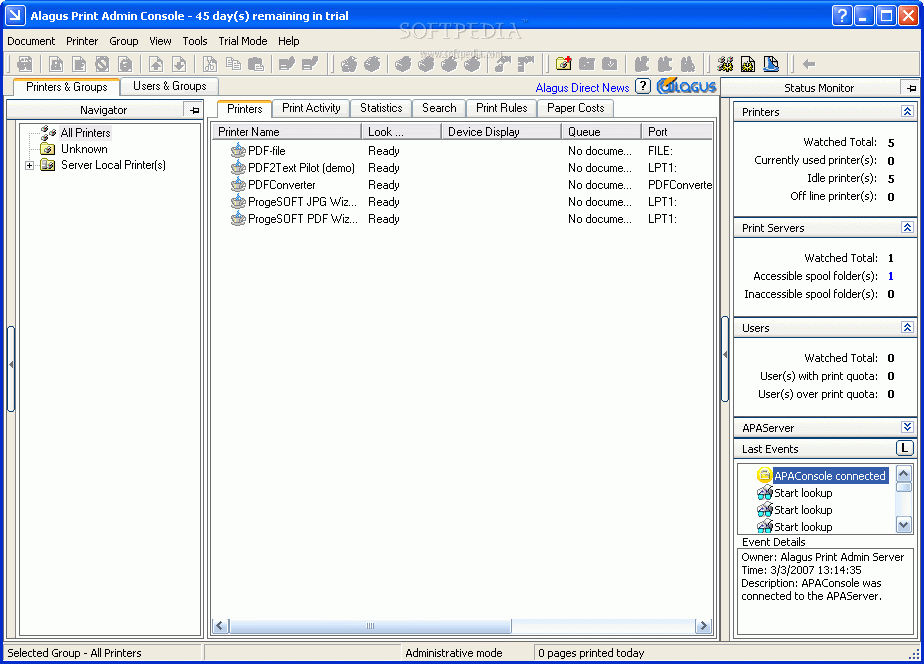Select the ProgeSOFT JPG Wiz... printer row
Image resolution: width=924 pixels, height=664 pixels.
point(462,201)
